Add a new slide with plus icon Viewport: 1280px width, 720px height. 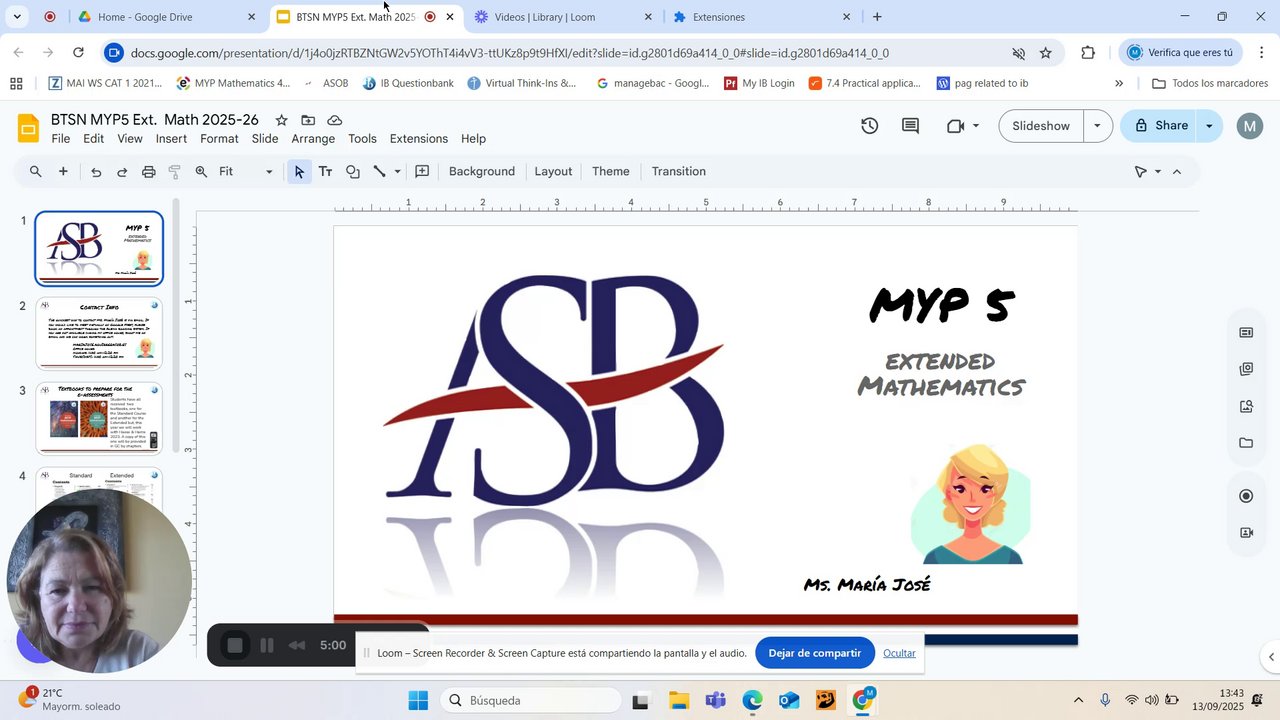[x=63, y=172]
